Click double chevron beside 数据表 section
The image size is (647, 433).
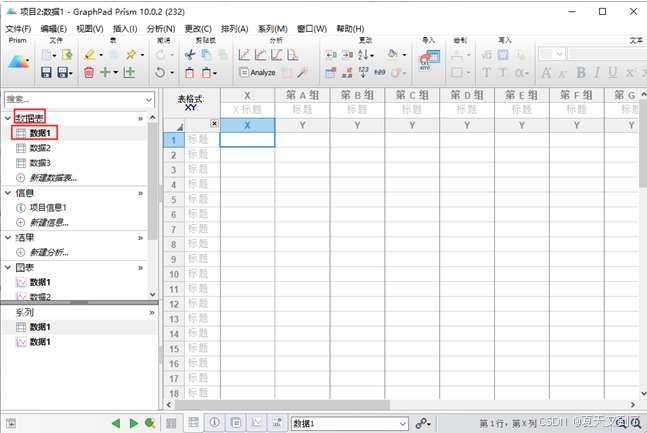(140, 118)
